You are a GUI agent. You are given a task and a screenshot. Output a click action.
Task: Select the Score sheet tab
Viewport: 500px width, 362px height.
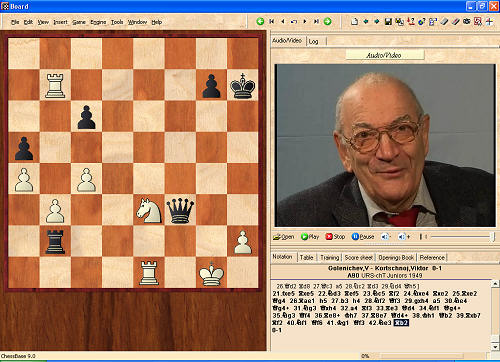359,257
